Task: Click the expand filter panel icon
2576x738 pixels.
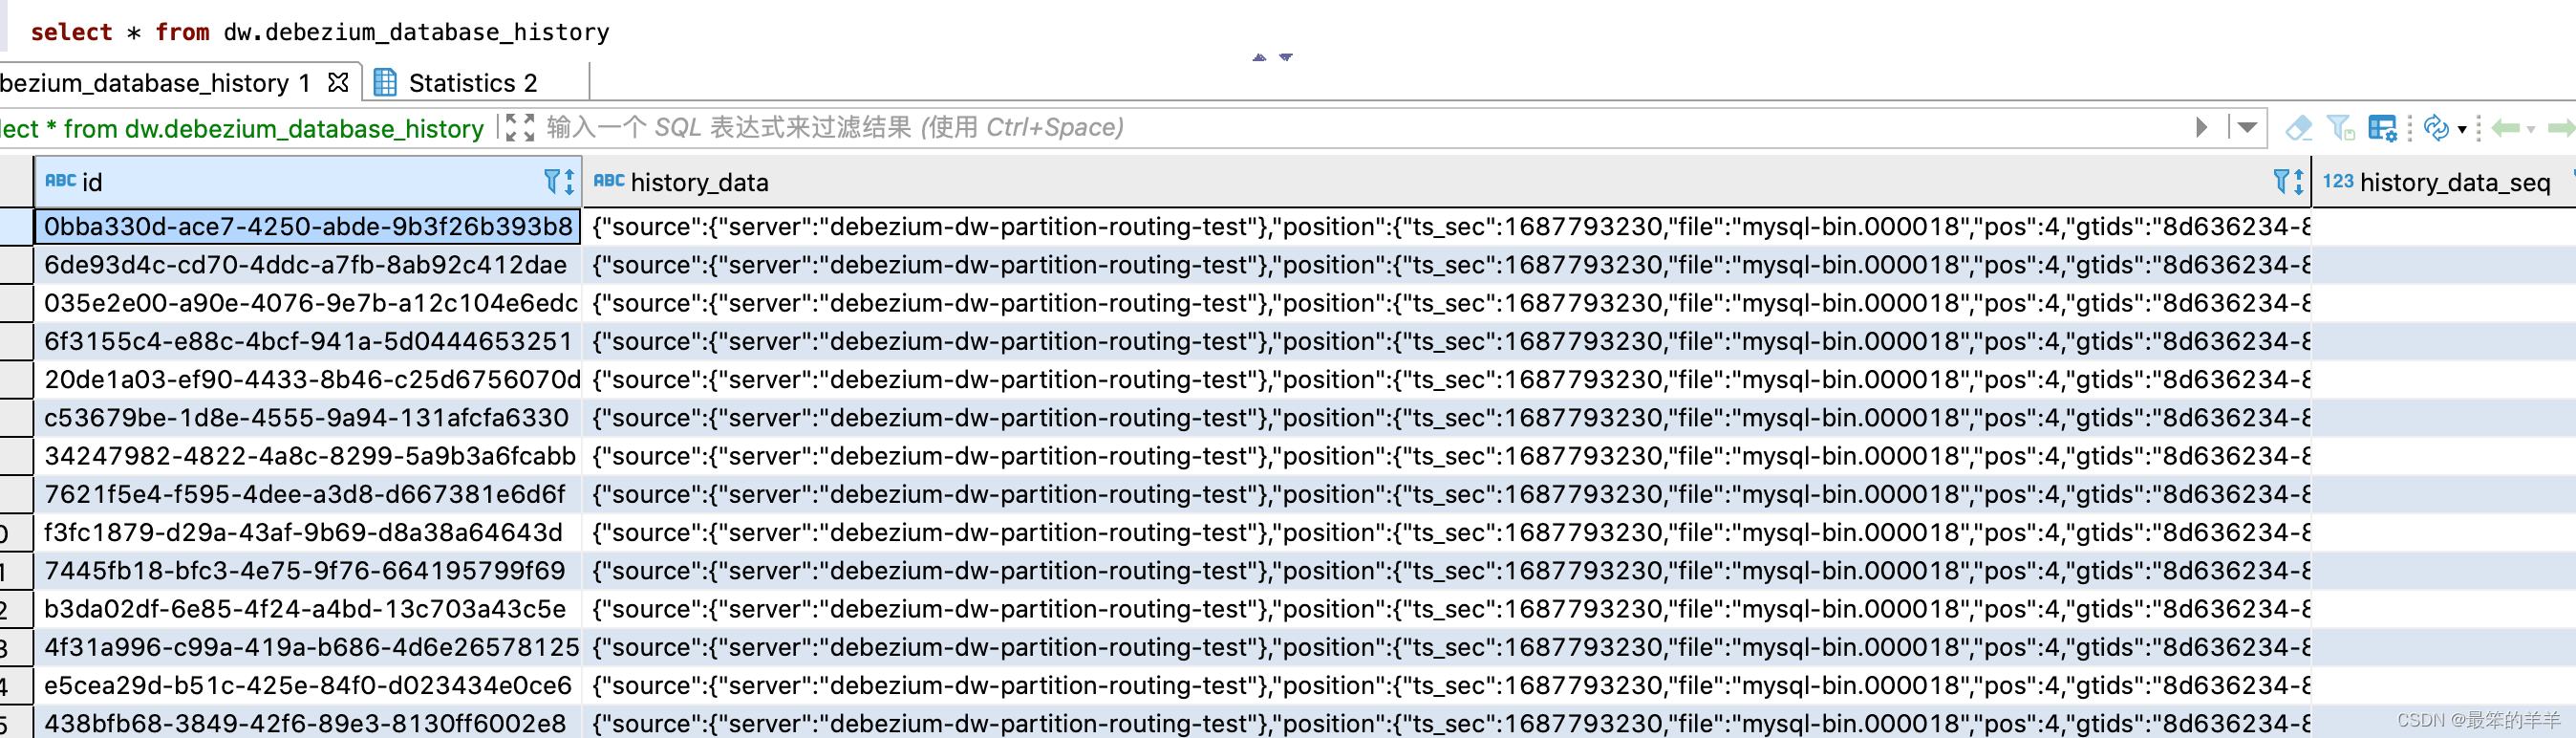Action: pyautogui.click(x=520, y=128)
